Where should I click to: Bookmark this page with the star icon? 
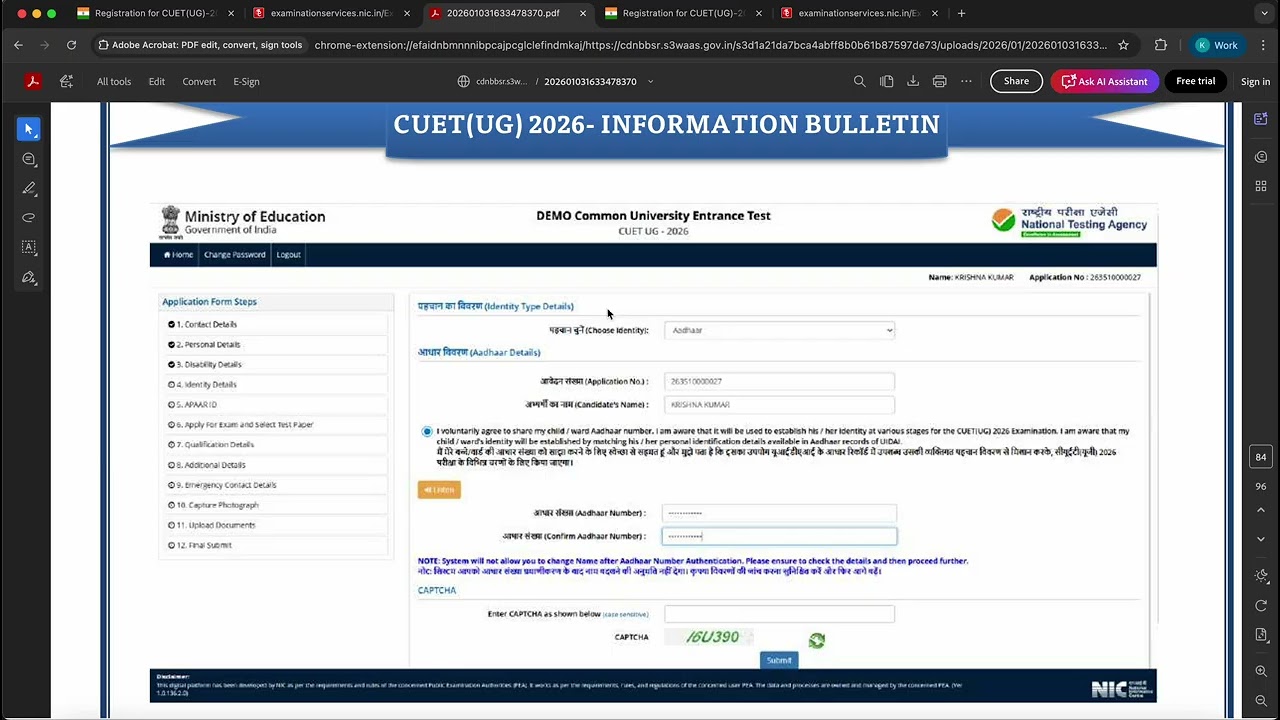click(x=1123, y=45)
